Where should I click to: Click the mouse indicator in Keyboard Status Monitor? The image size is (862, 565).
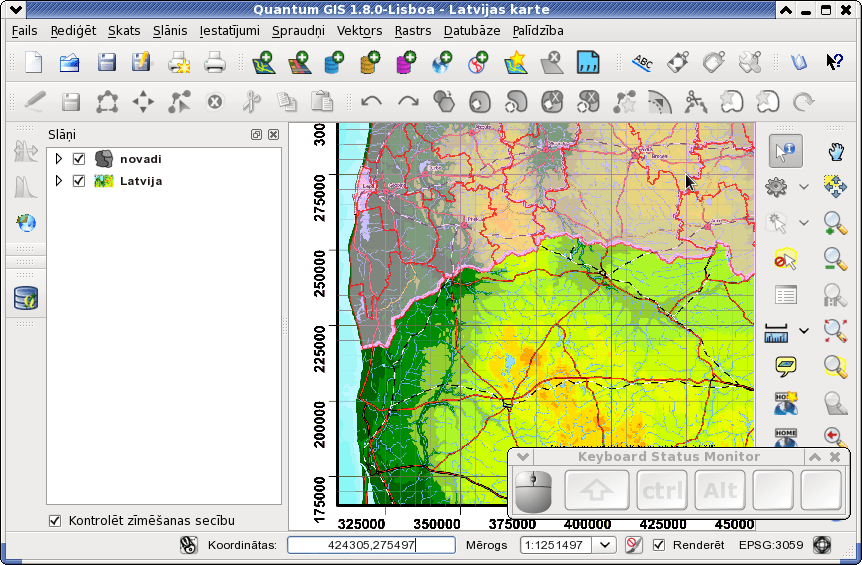[533, 491]
